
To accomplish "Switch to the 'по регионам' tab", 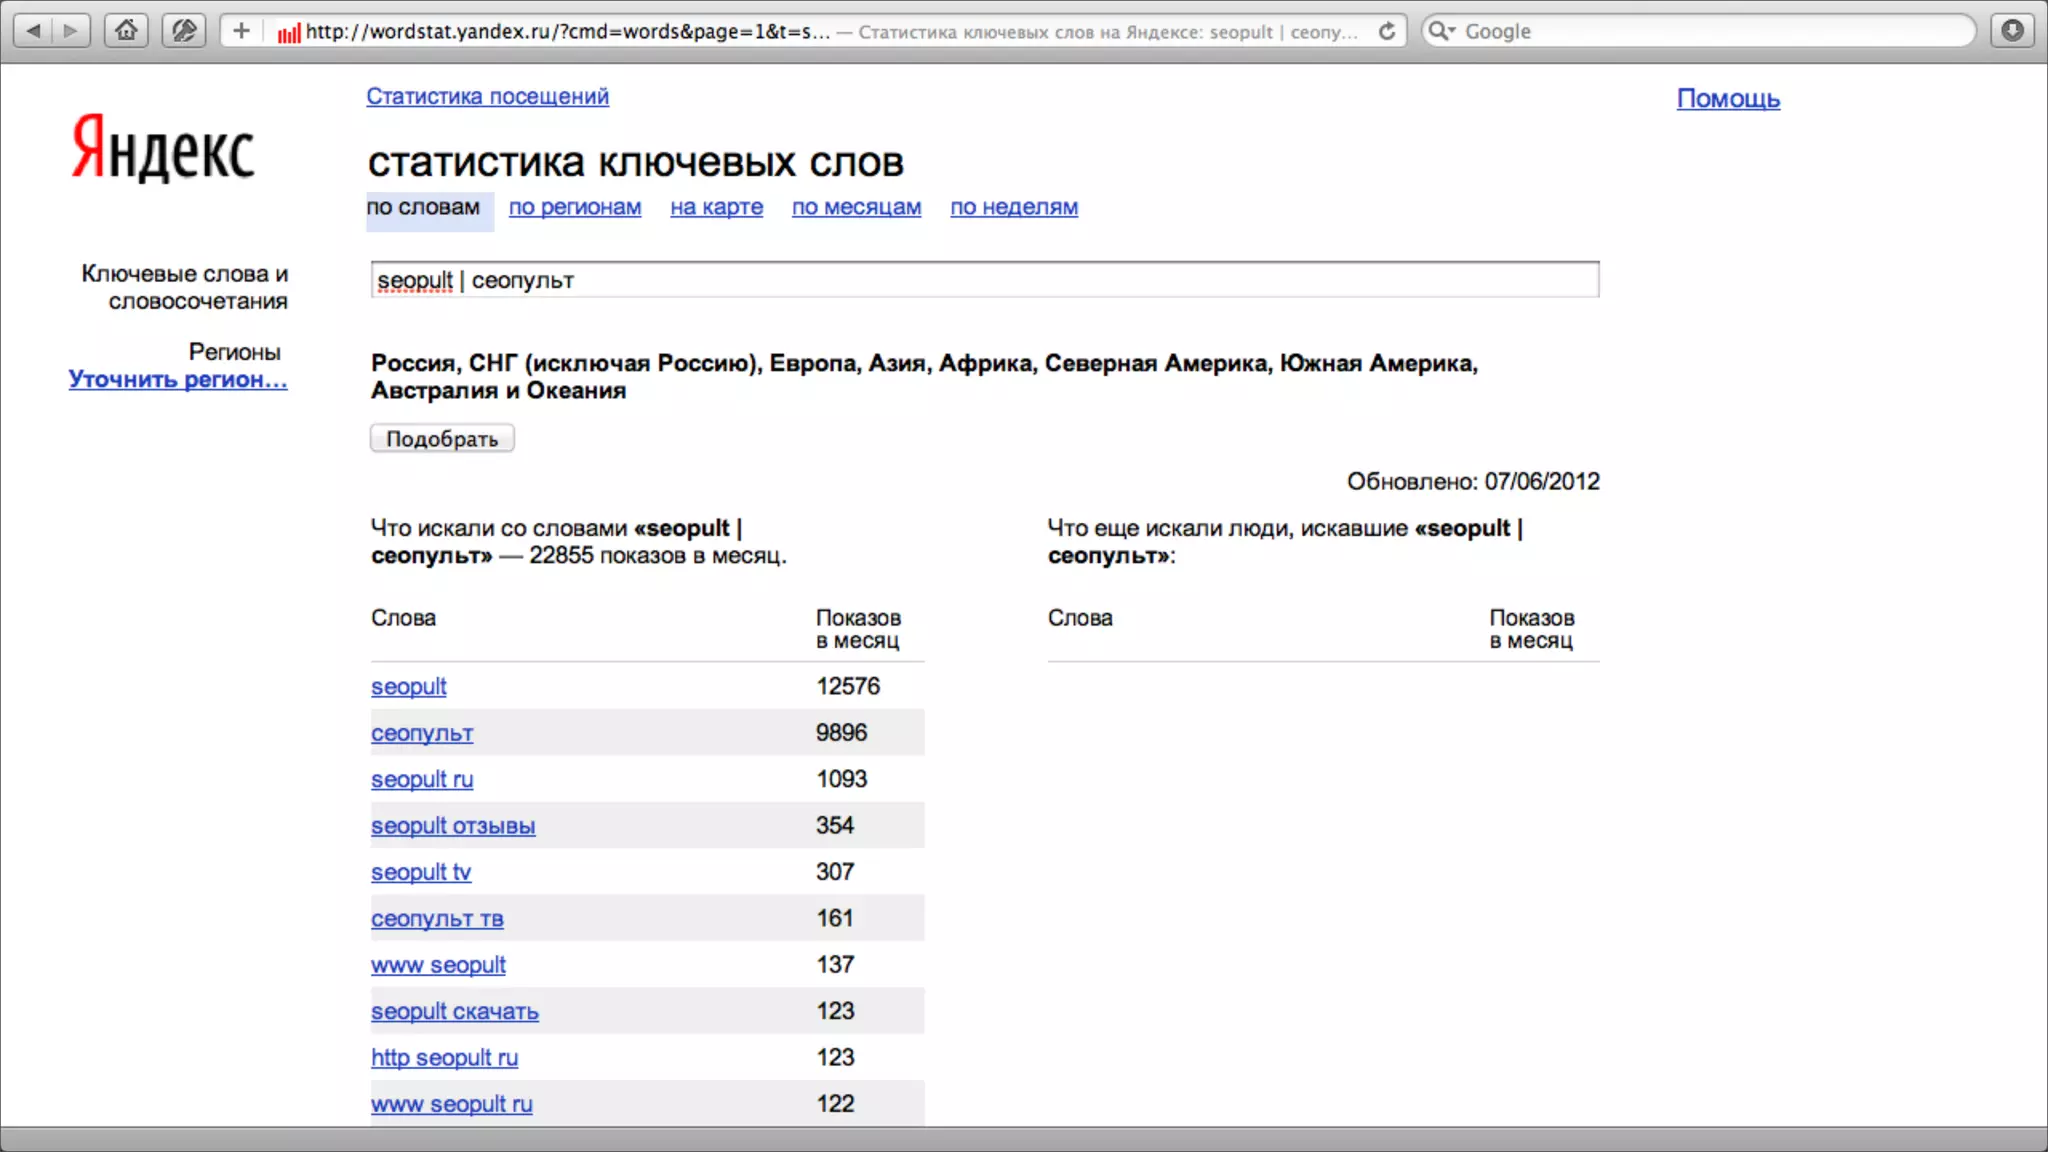I will (x=575, y=207).
